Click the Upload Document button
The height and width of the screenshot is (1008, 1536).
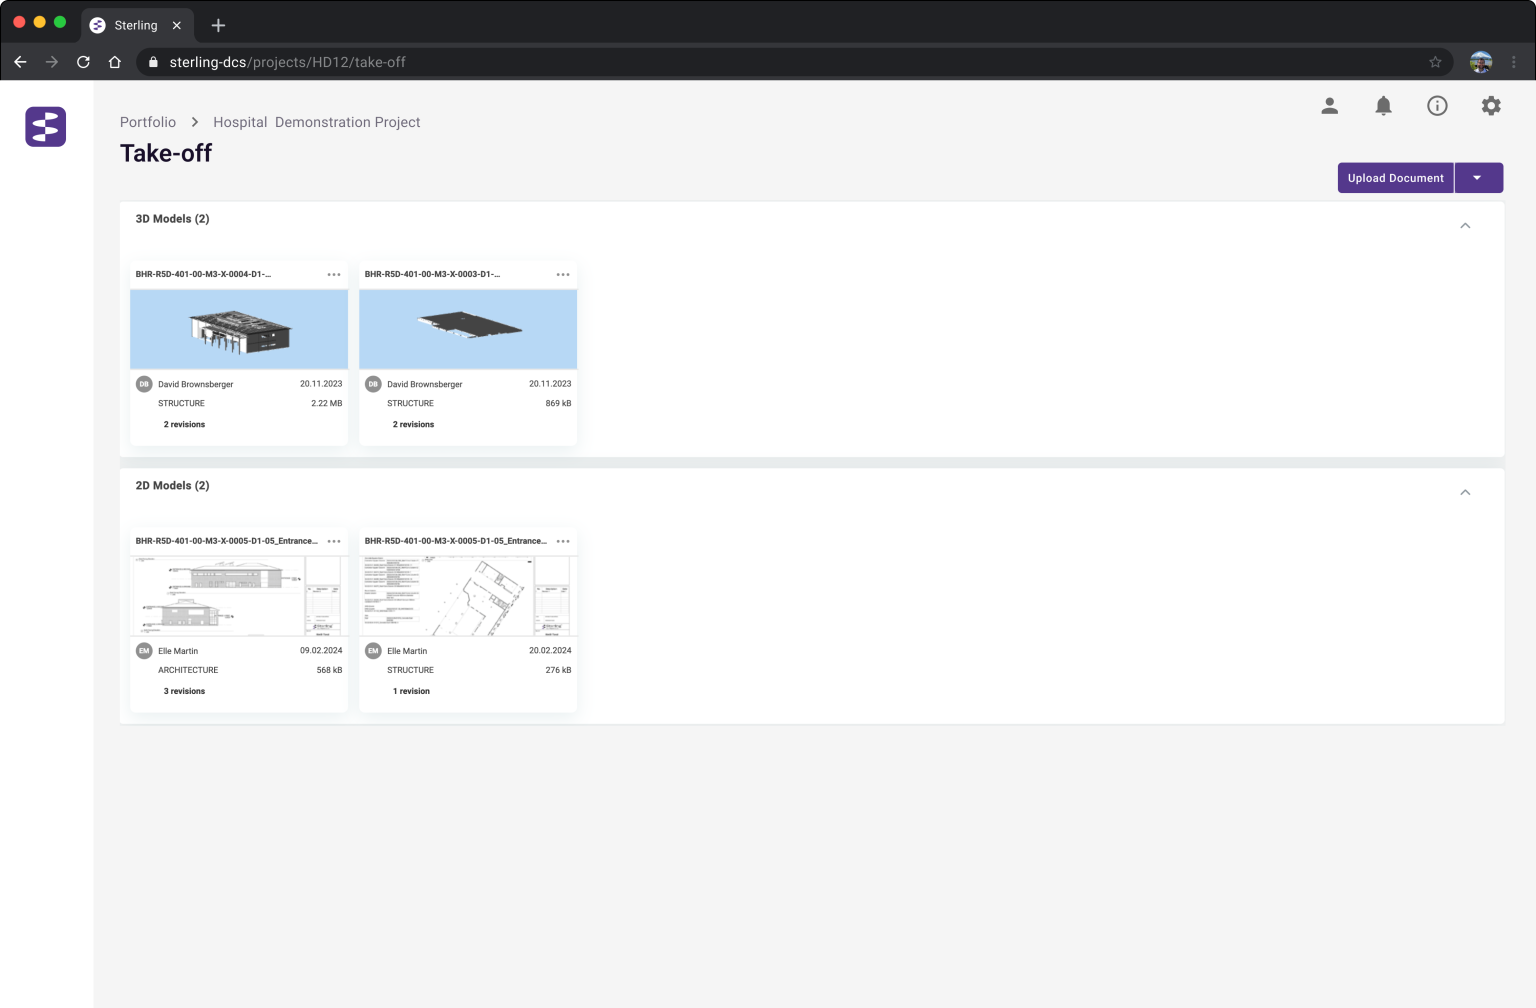point(1395,177)
